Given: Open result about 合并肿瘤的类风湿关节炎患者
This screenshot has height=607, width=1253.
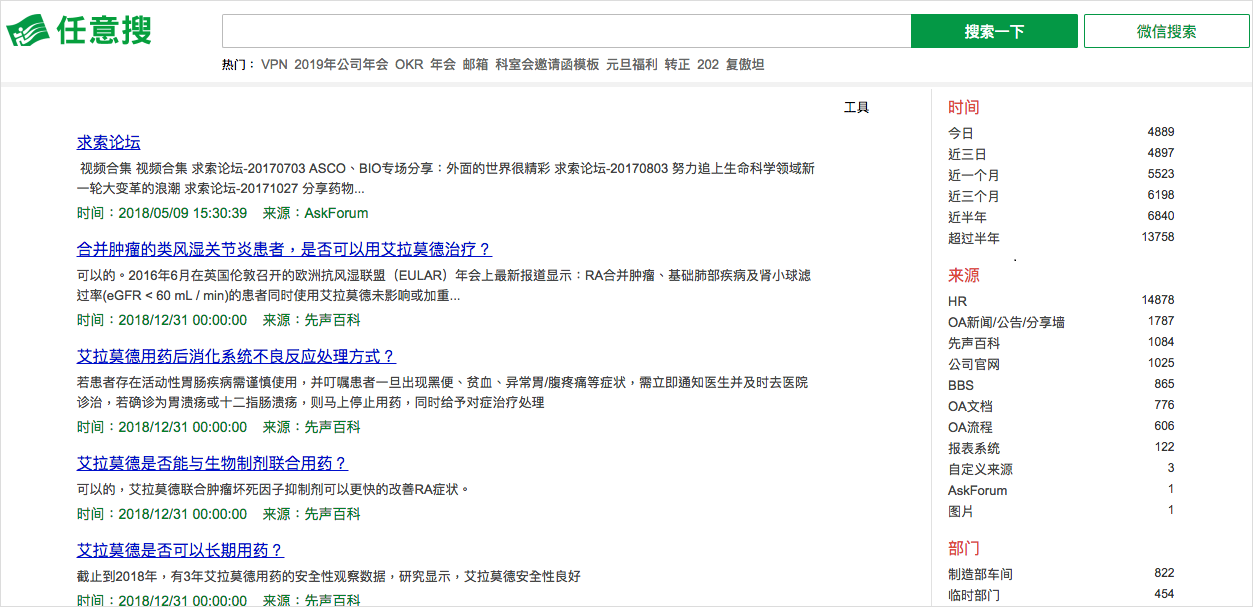Looking at the screenshot, I should click(284, 249).
